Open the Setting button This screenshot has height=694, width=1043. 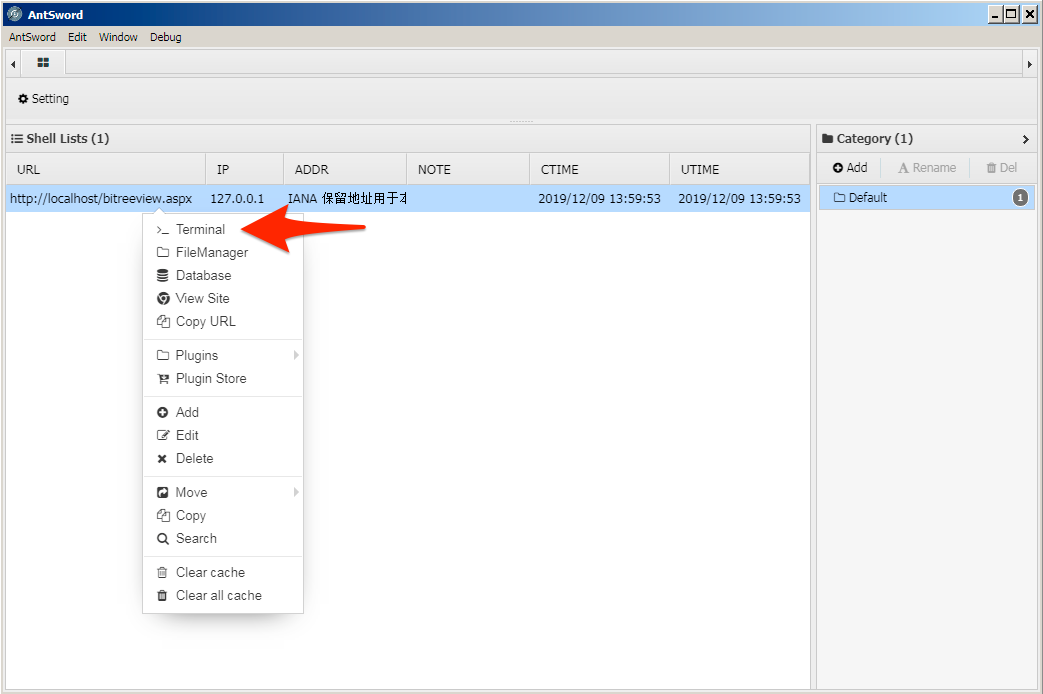click(43, 98)
